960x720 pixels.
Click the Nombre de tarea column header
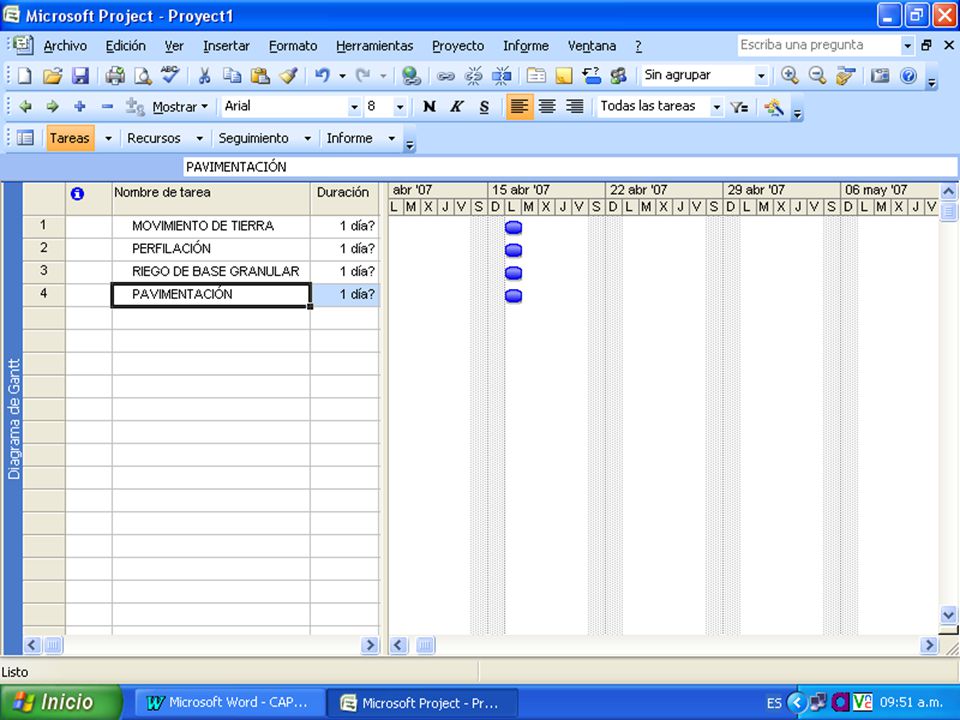211,198
